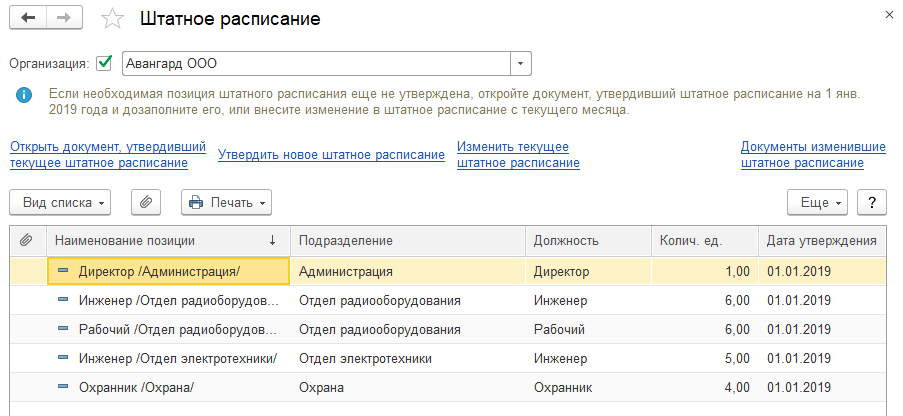Click the forward navigation arrow
The height and width of the screenshot is (416, 903).
(x=65, y=19)
